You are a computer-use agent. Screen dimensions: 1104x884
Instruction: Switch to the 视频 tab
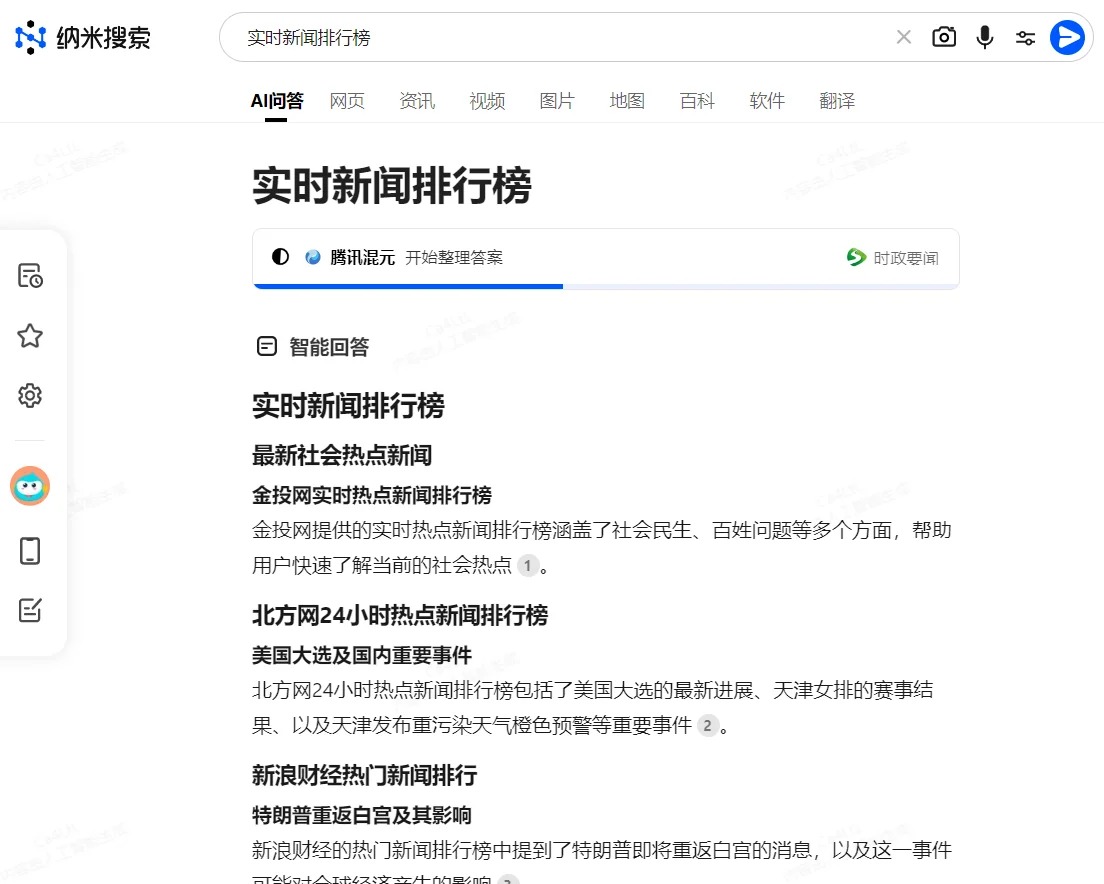pyautogui.click(x=487, y=100)
